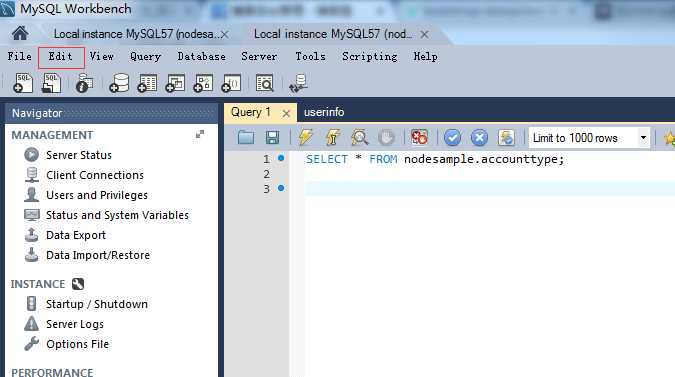Open the Server menu
Screen dimensions: 675x377
pos(259,56)
